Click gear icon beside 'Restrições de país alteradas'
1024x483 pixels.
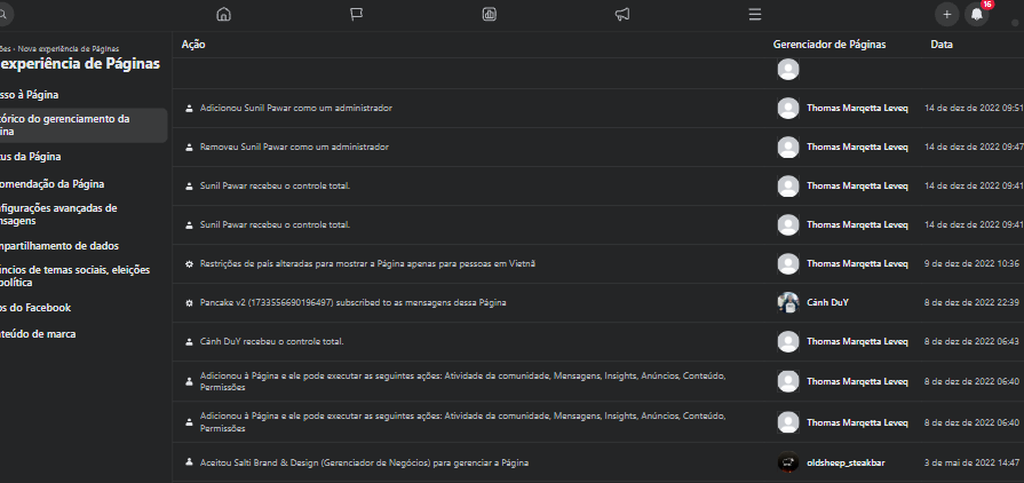[189, 264]
